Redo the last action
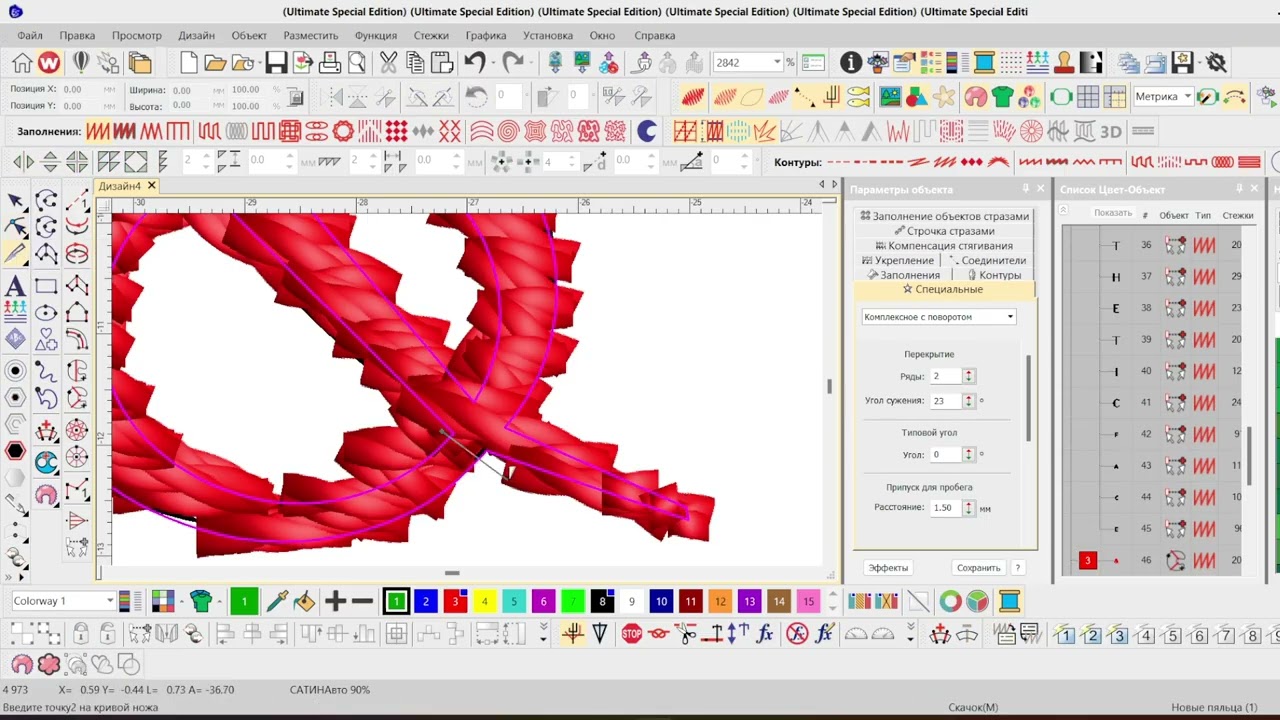 [x=513, y=63]
